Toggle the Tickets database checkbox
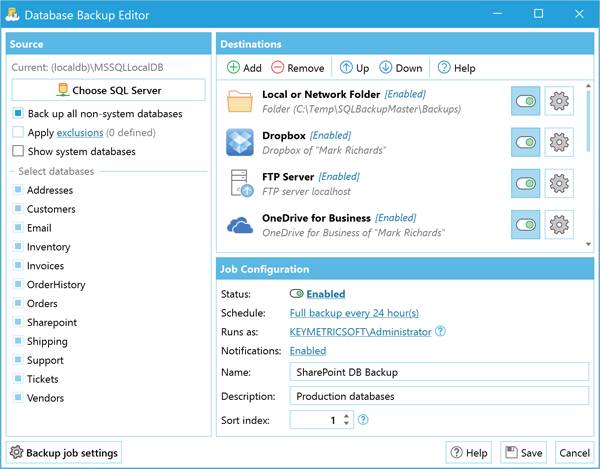 18,378
